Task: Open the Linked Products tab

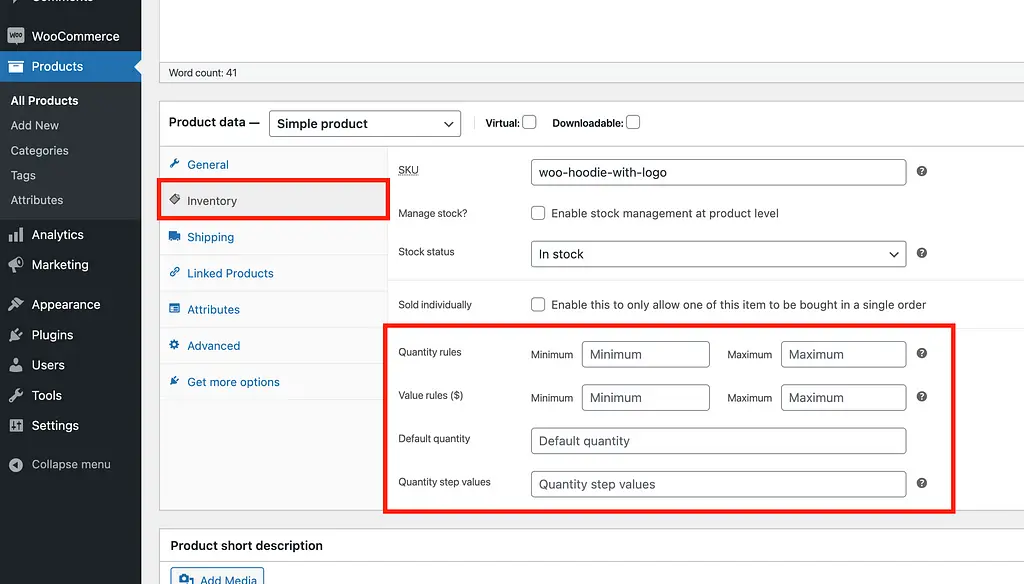Action: [230, 273]
